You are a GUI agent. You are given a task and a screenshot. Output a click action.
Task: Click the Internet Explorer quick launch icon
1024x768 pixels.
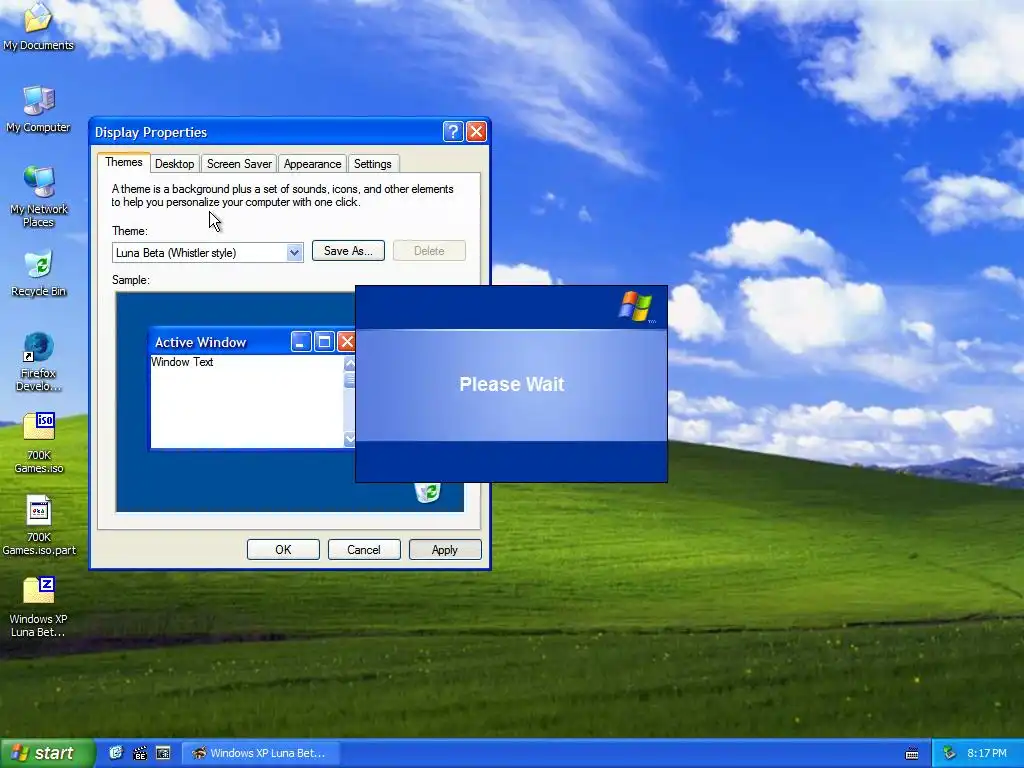click(x=116, y=753)
